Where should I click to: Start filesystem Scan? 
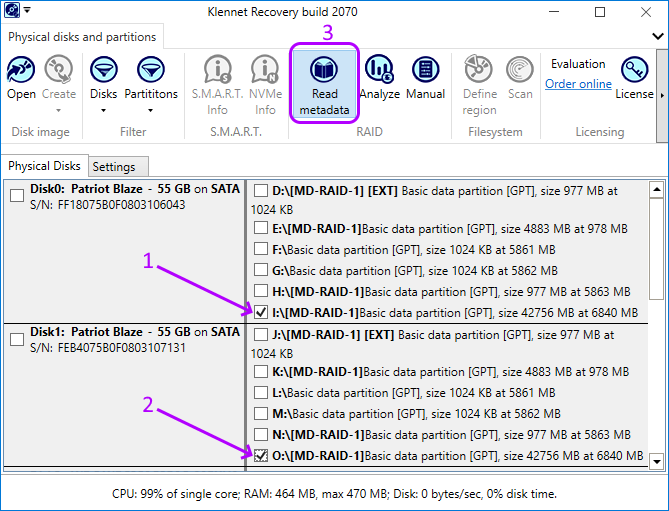[520, 78]
